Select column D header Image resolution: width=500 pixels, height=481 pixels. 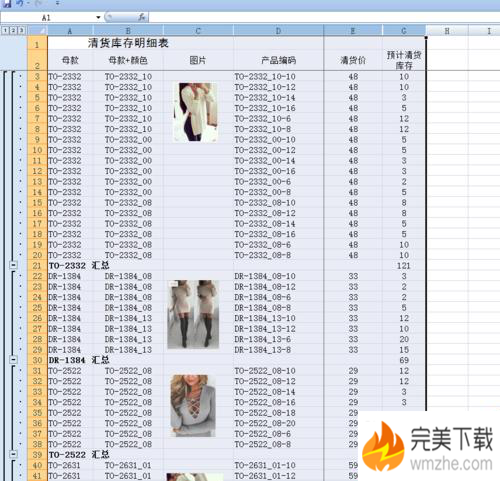(278, 31)
